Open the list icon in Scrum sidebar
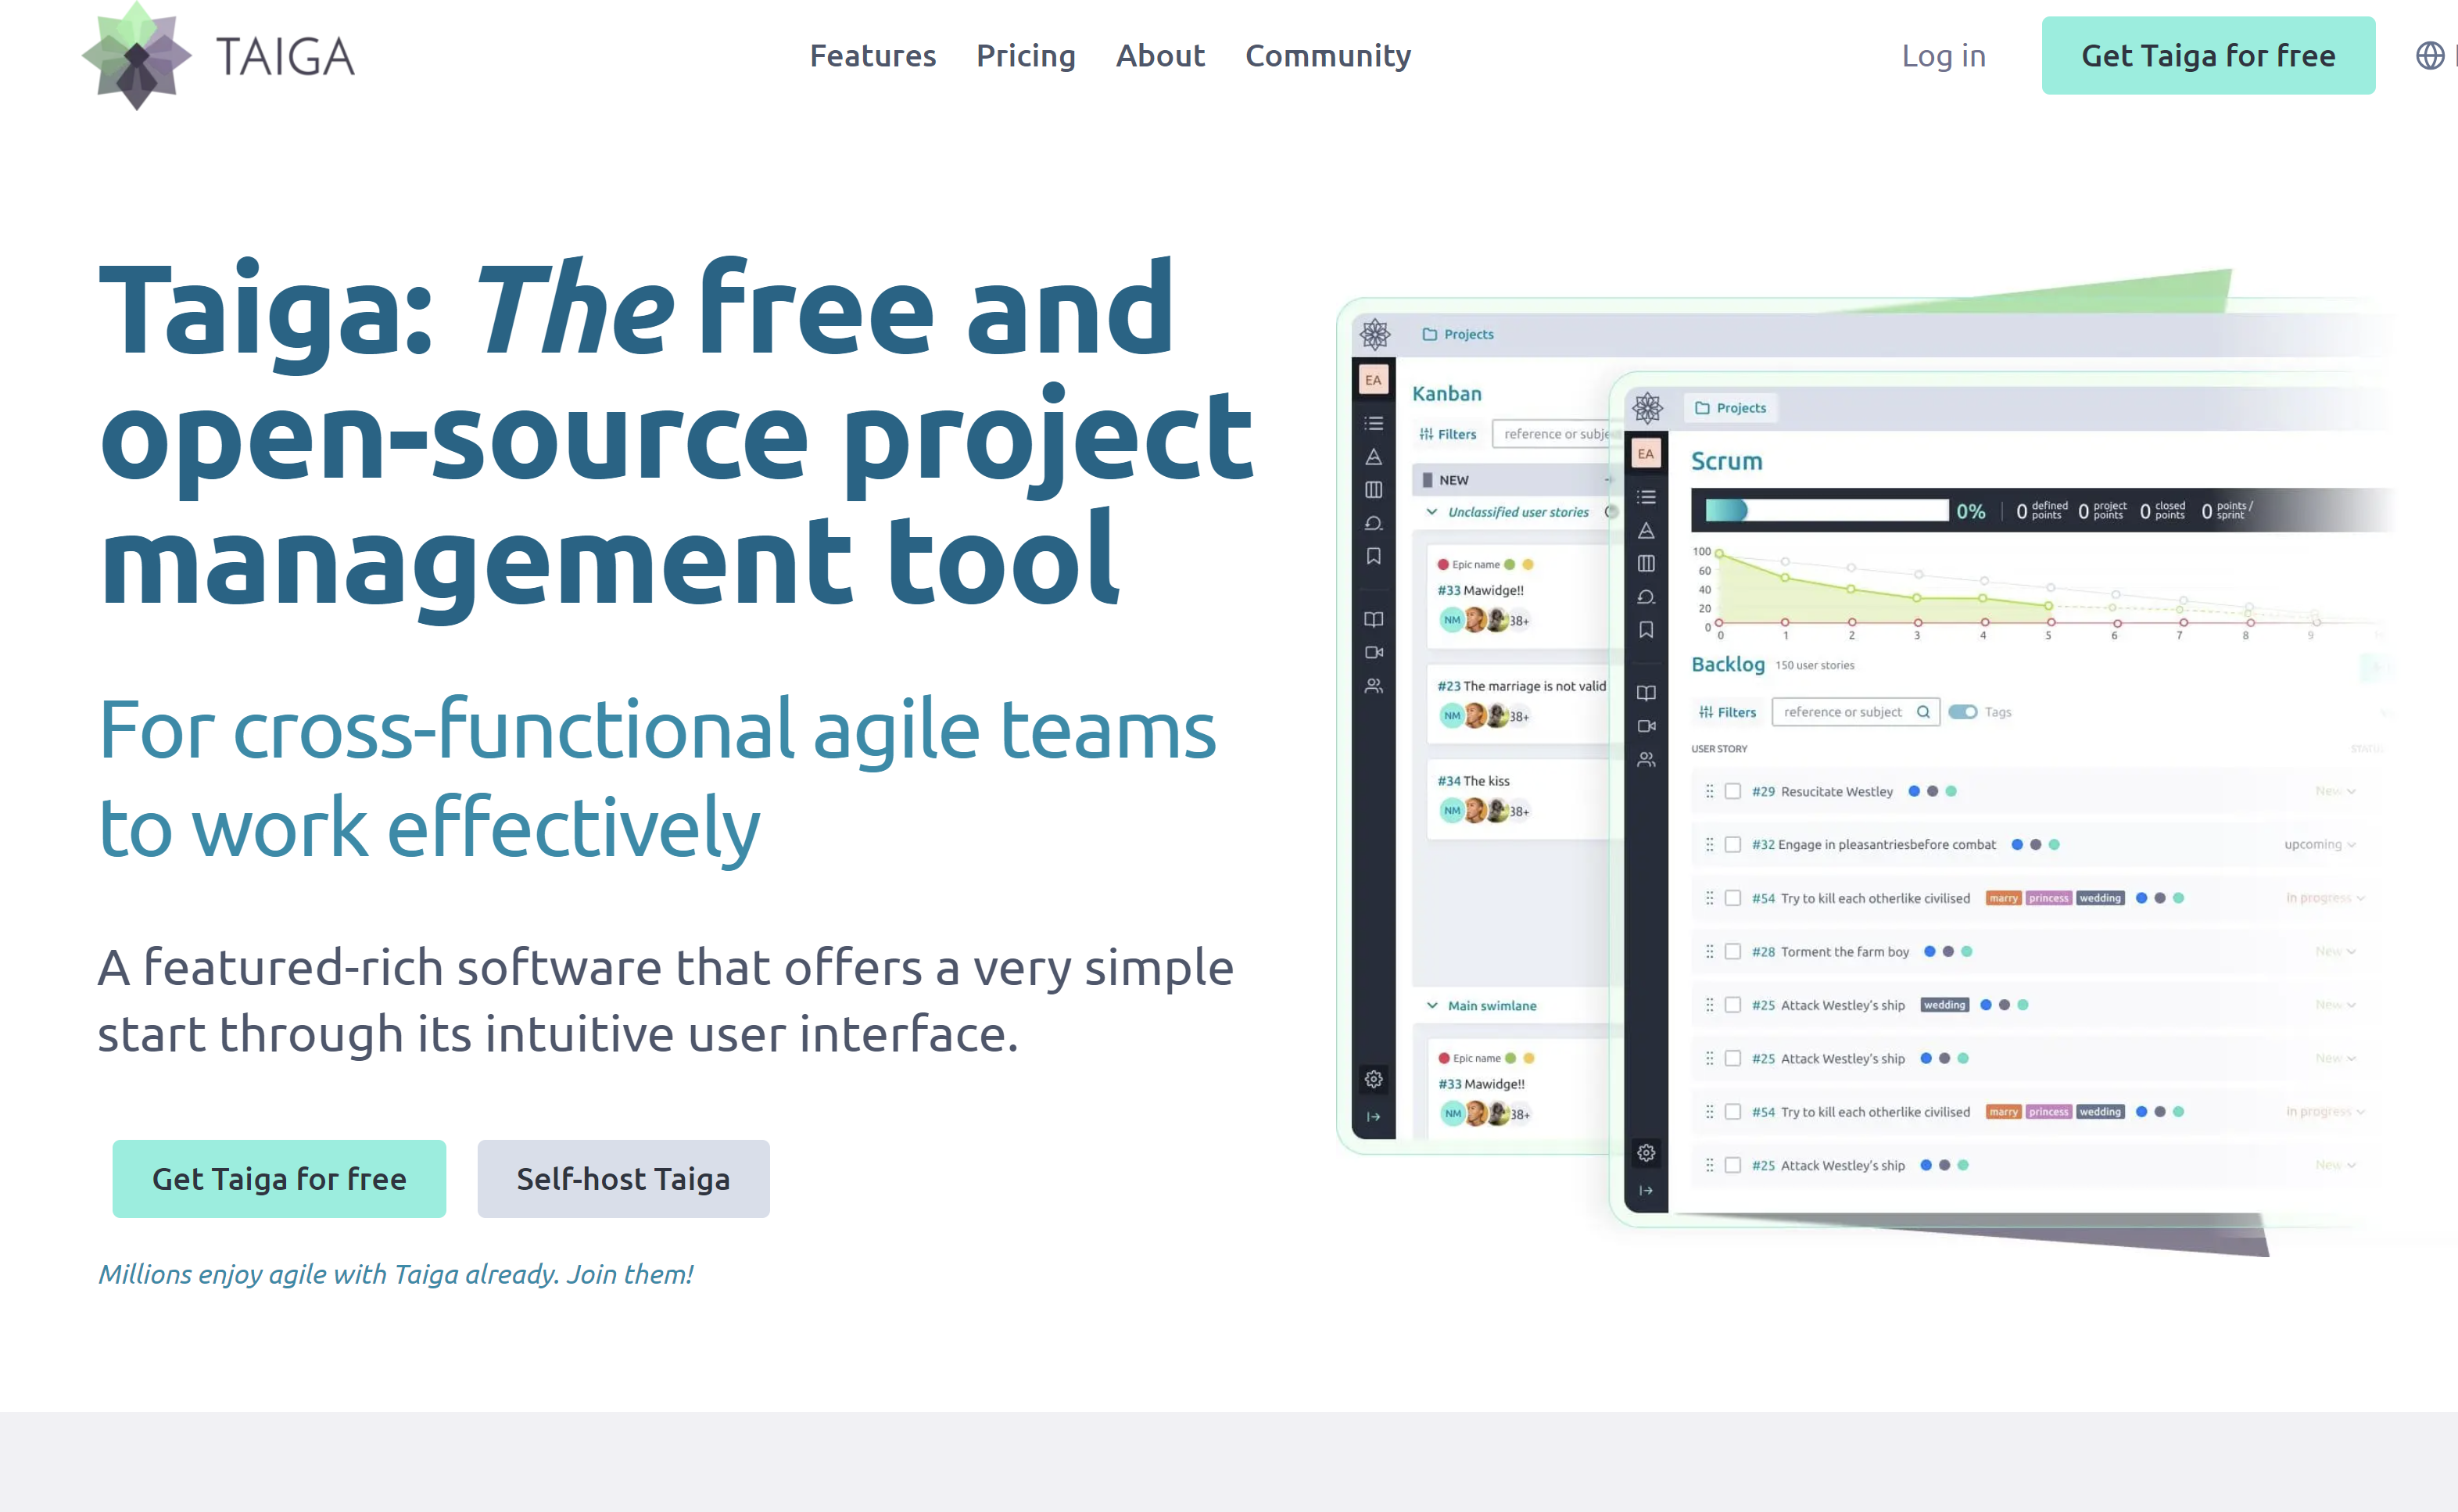This screenshot has height=1512, width=2458. click(x=1646, y=497)
